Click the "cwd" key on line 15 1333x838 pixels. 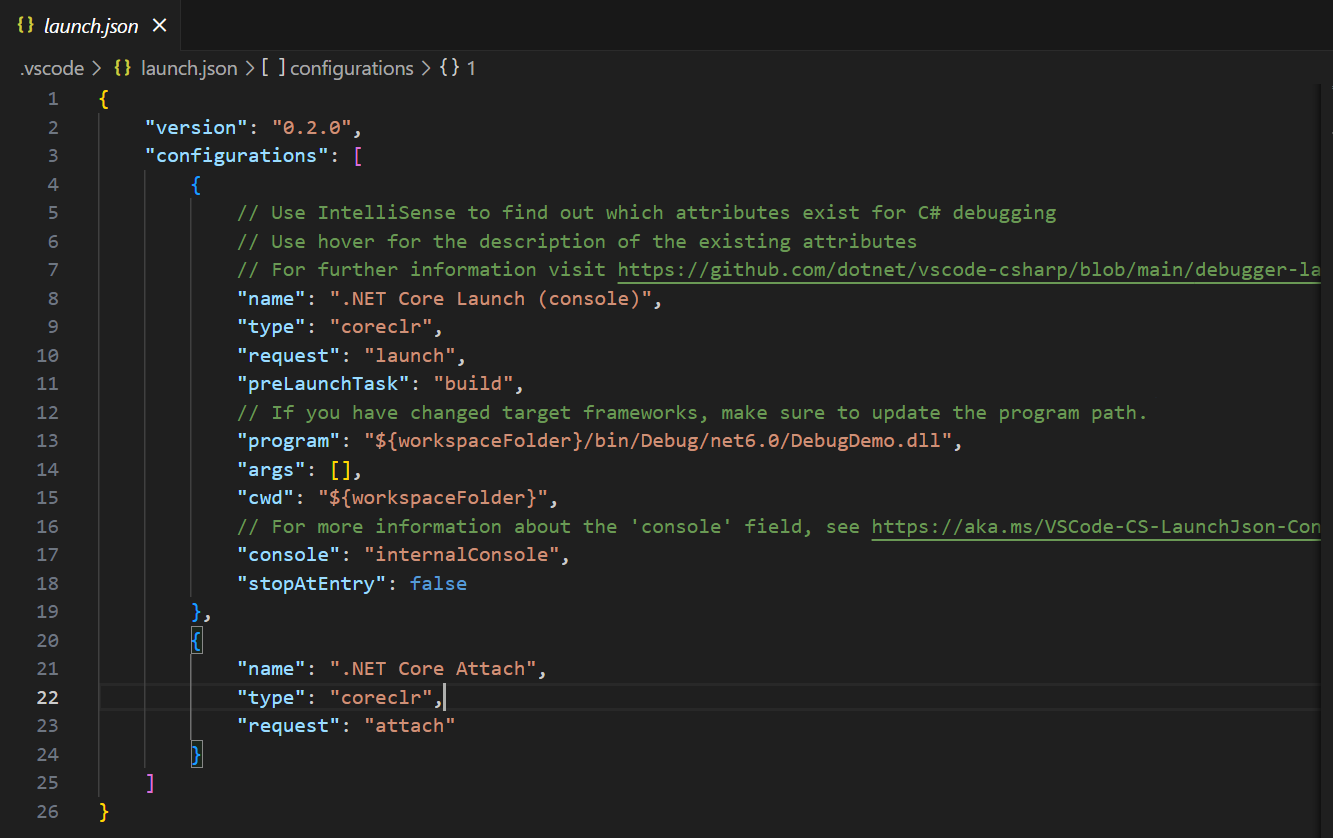click(x=266, y=498)
